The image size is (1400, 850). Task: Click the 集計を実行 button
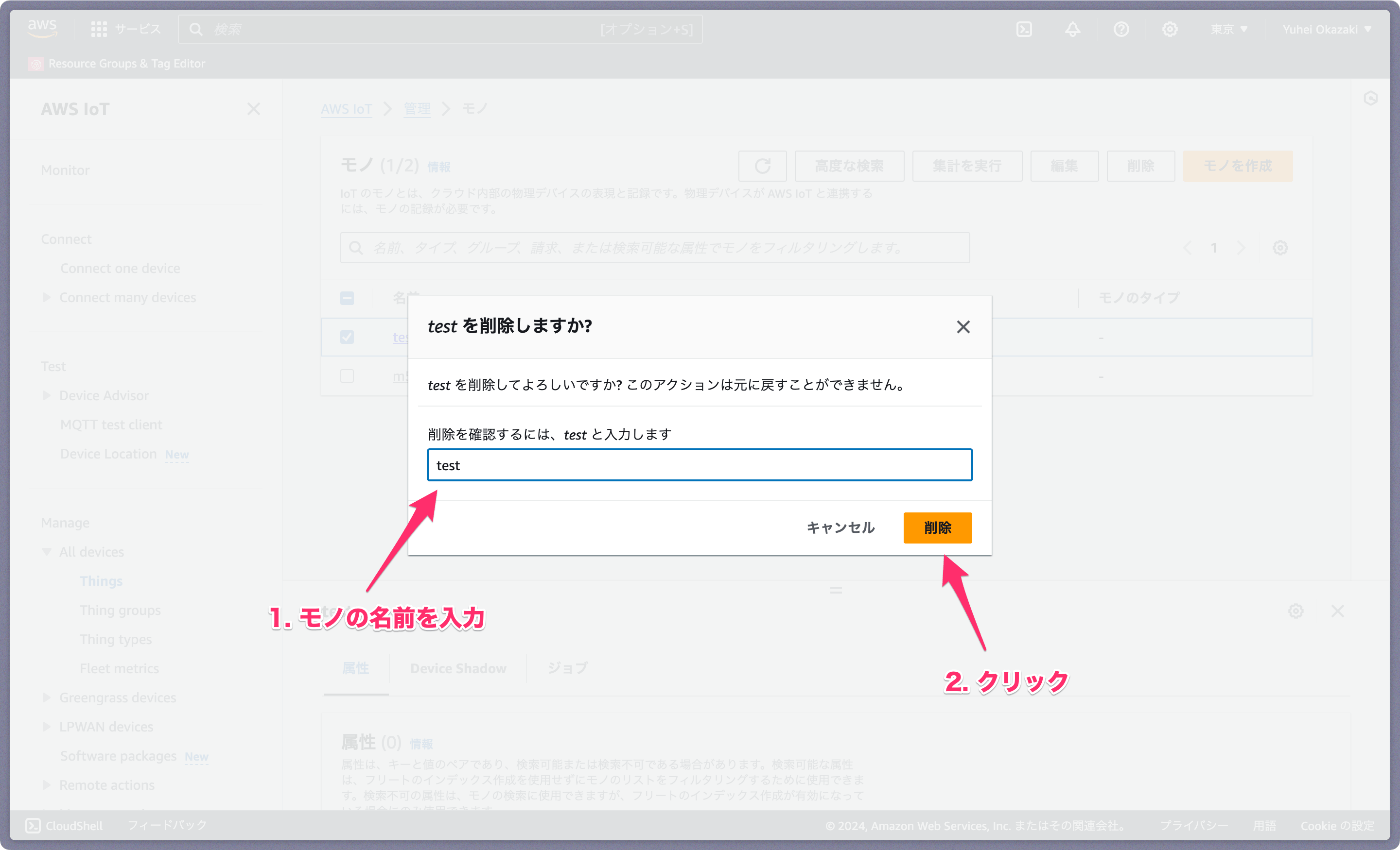pos(967,166)
